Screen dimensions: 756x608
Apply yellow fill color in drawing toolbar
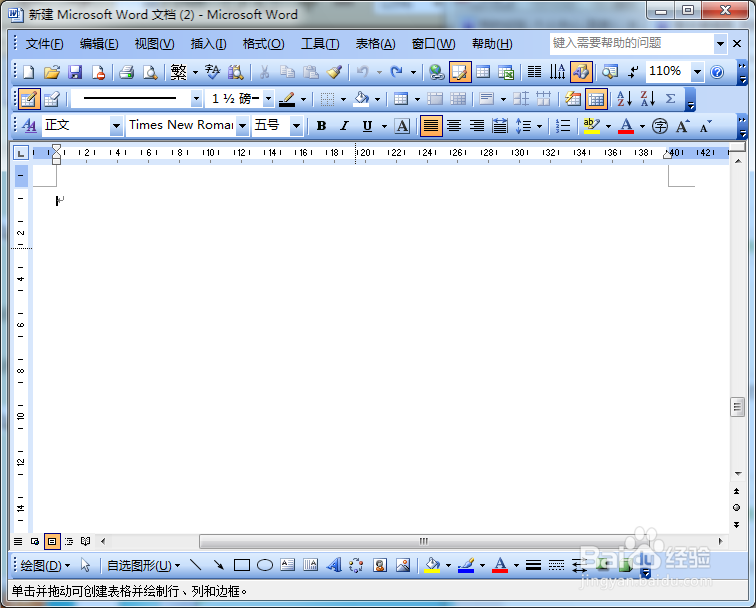point(432,565)
